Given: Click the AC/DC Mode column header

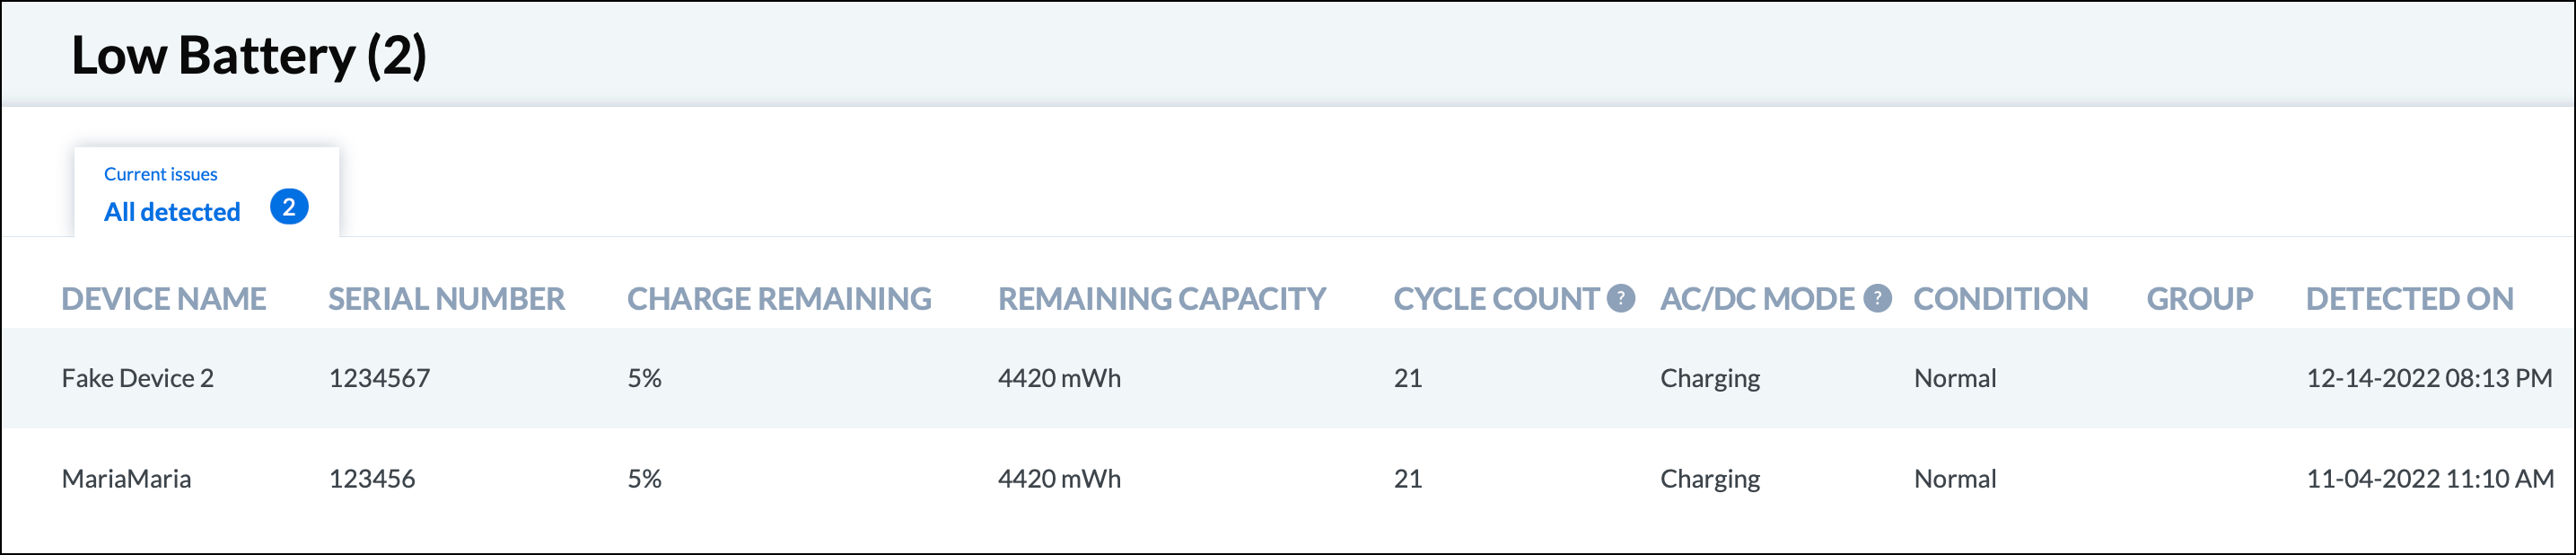Looking at the screenshot, I should [1757, 298].
